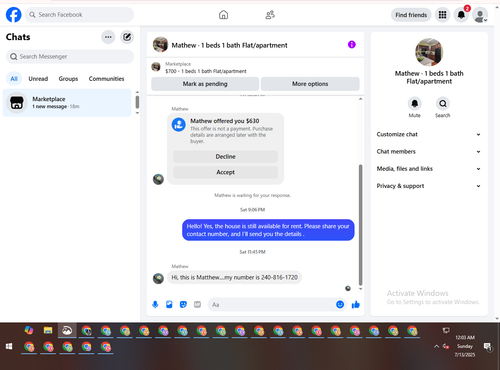500x370 pixels.
Task: Open the Windows Start button
Action: click(9, 347)
